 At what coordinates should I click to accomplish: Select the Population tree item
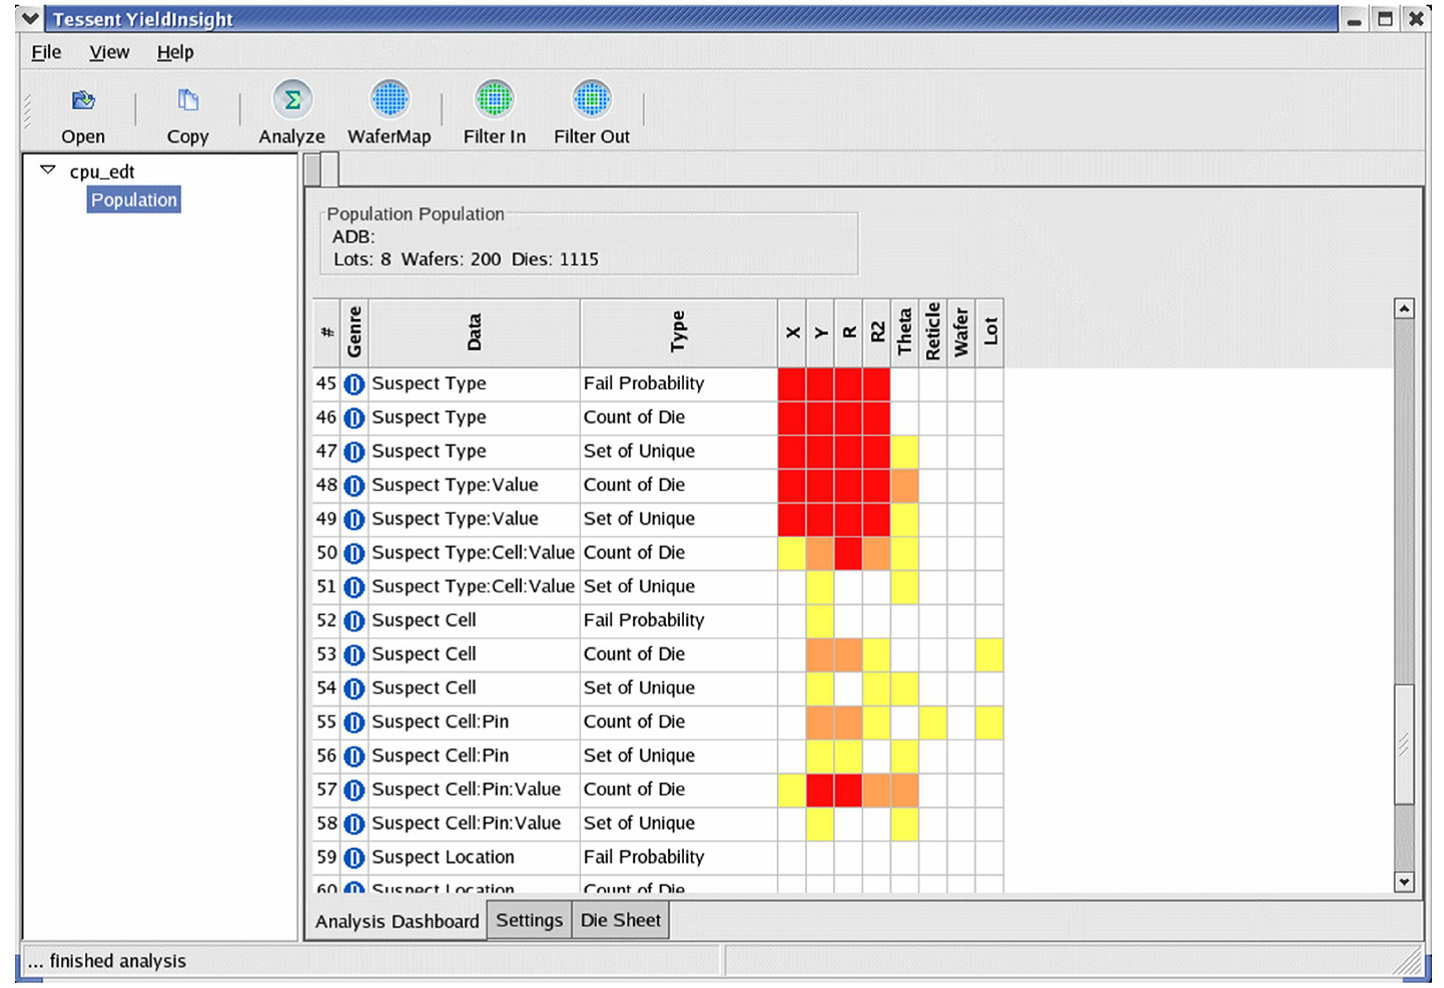[x=134, y=200]
